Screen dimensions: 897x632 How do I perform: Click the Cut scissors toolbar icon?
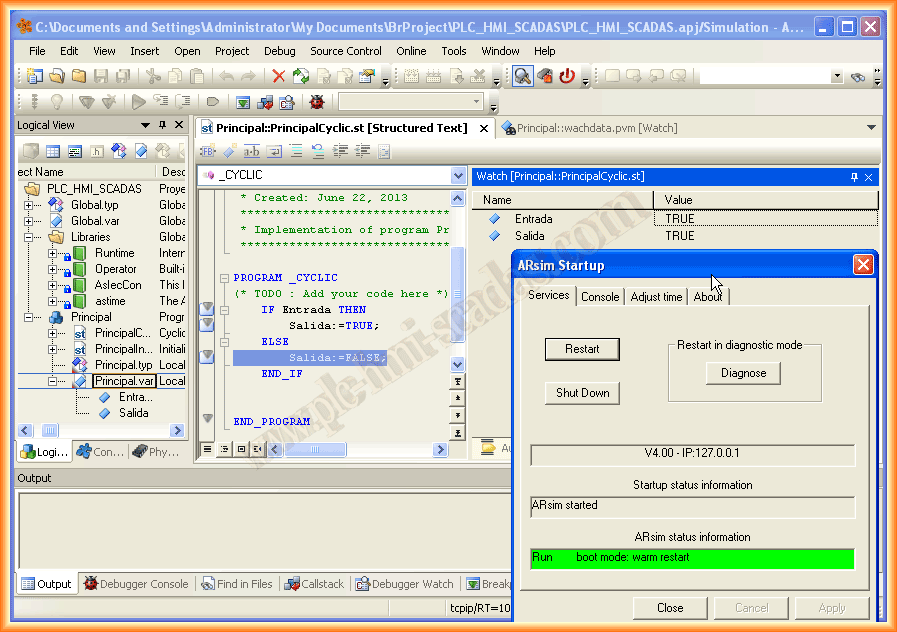pyautogui.click(x=153, y=76)
